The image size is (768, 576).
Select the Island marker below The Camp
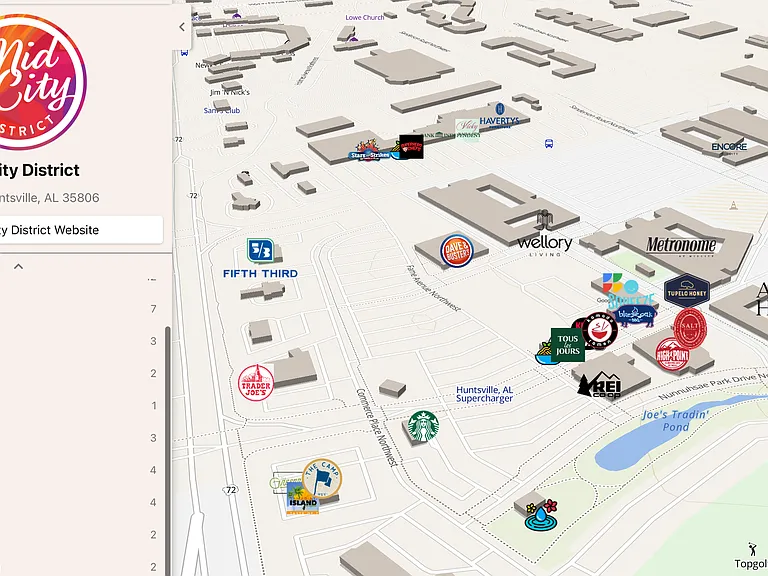point(303,498)
